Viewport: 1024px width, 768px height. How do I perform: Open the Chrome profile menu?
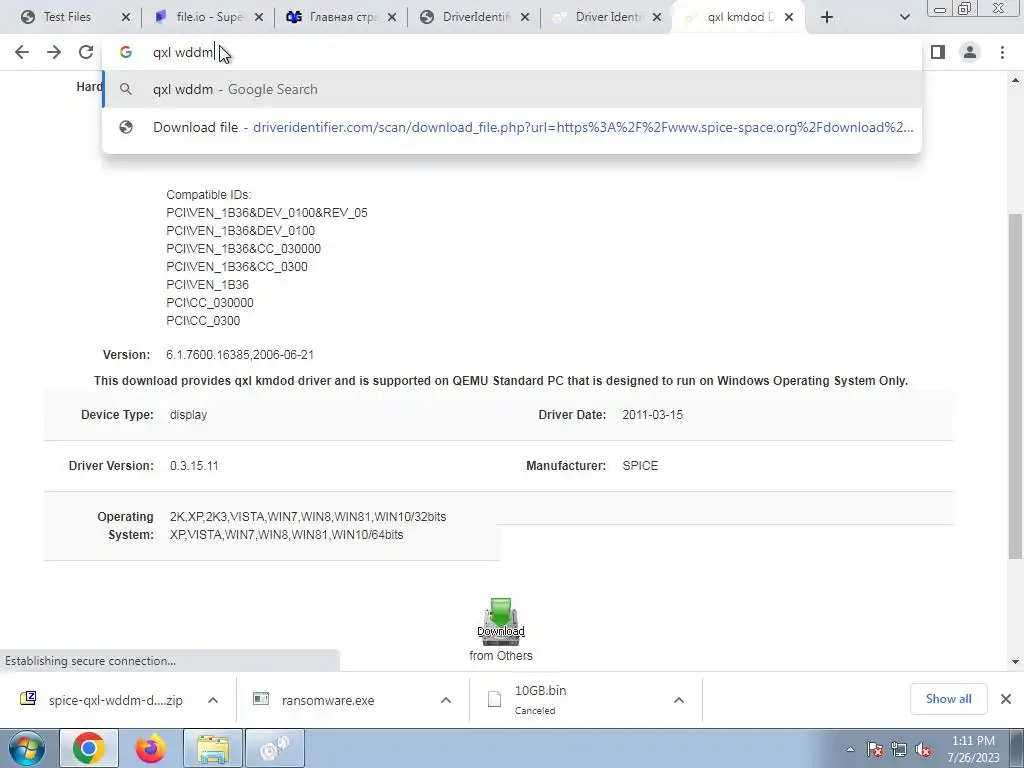tap(970, 52)
